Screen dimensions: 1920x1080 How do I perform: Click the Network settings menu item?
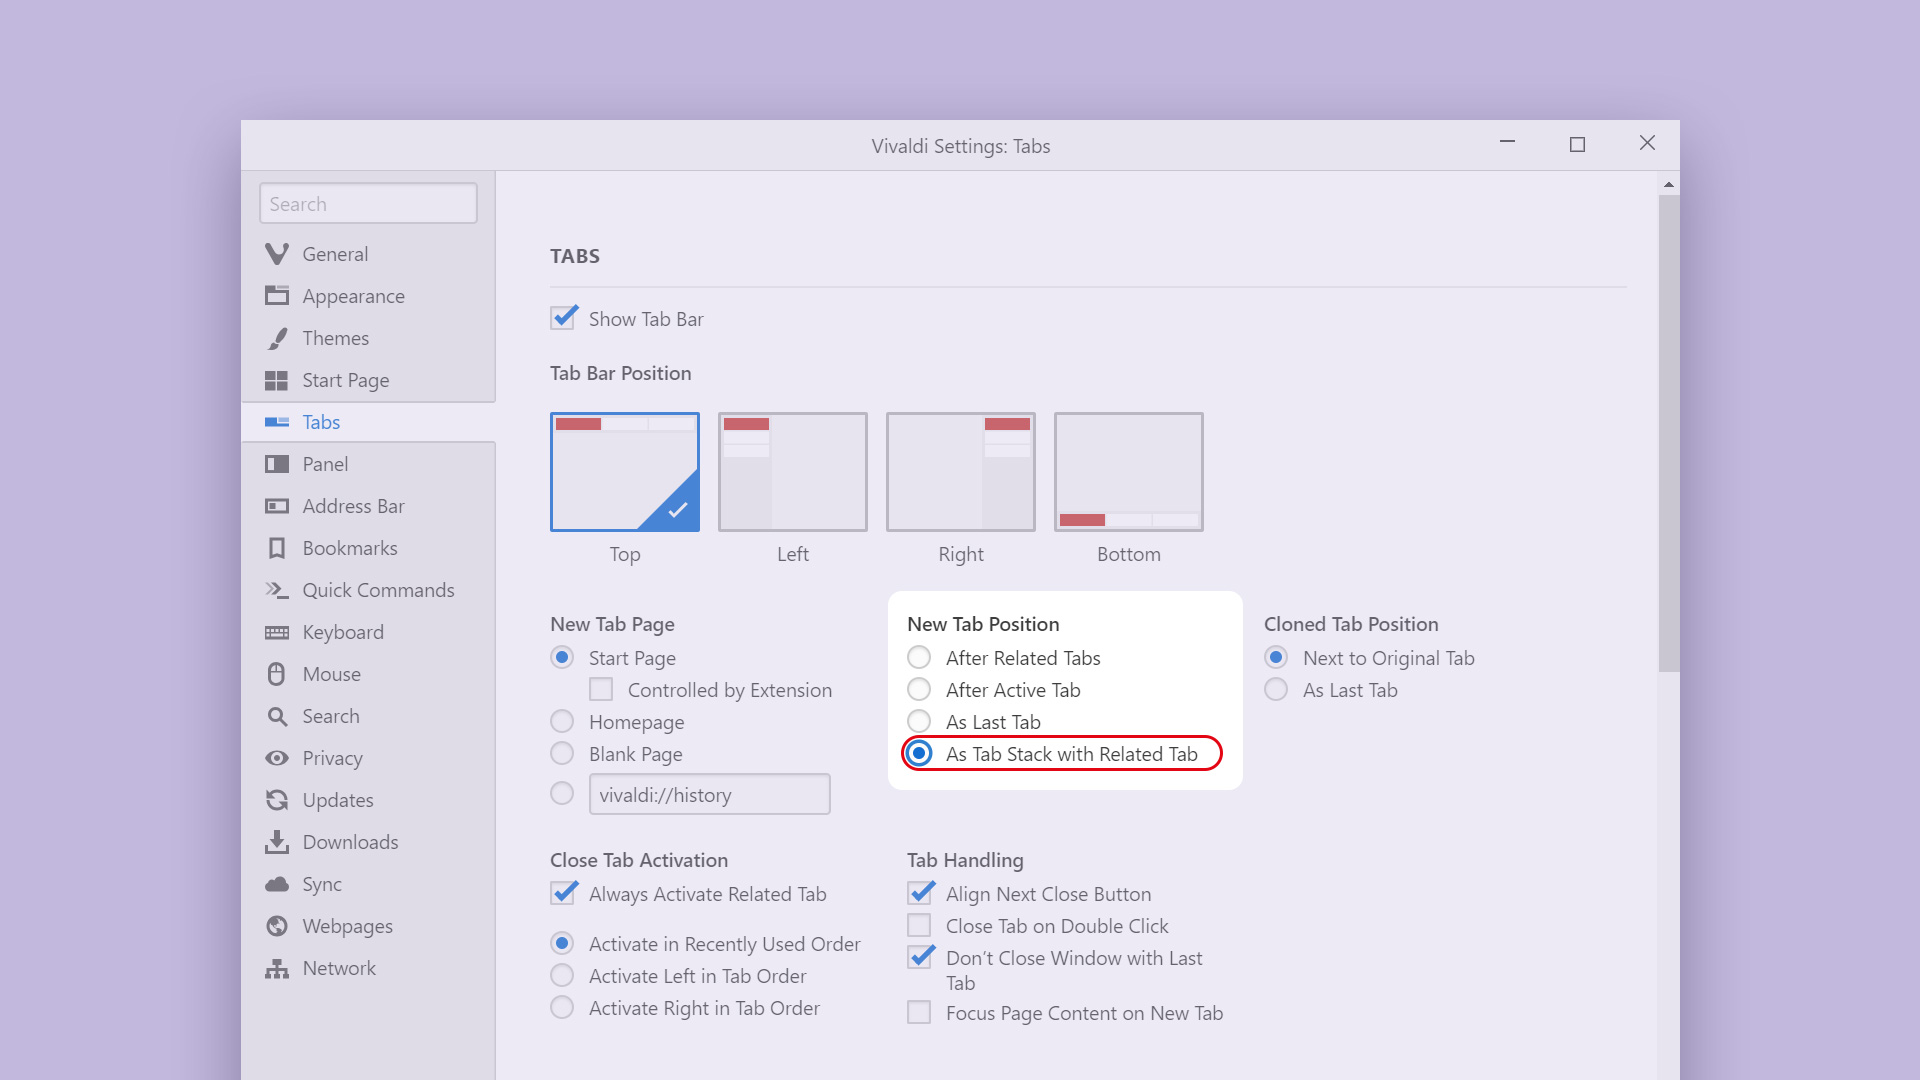tap(339, 967)
